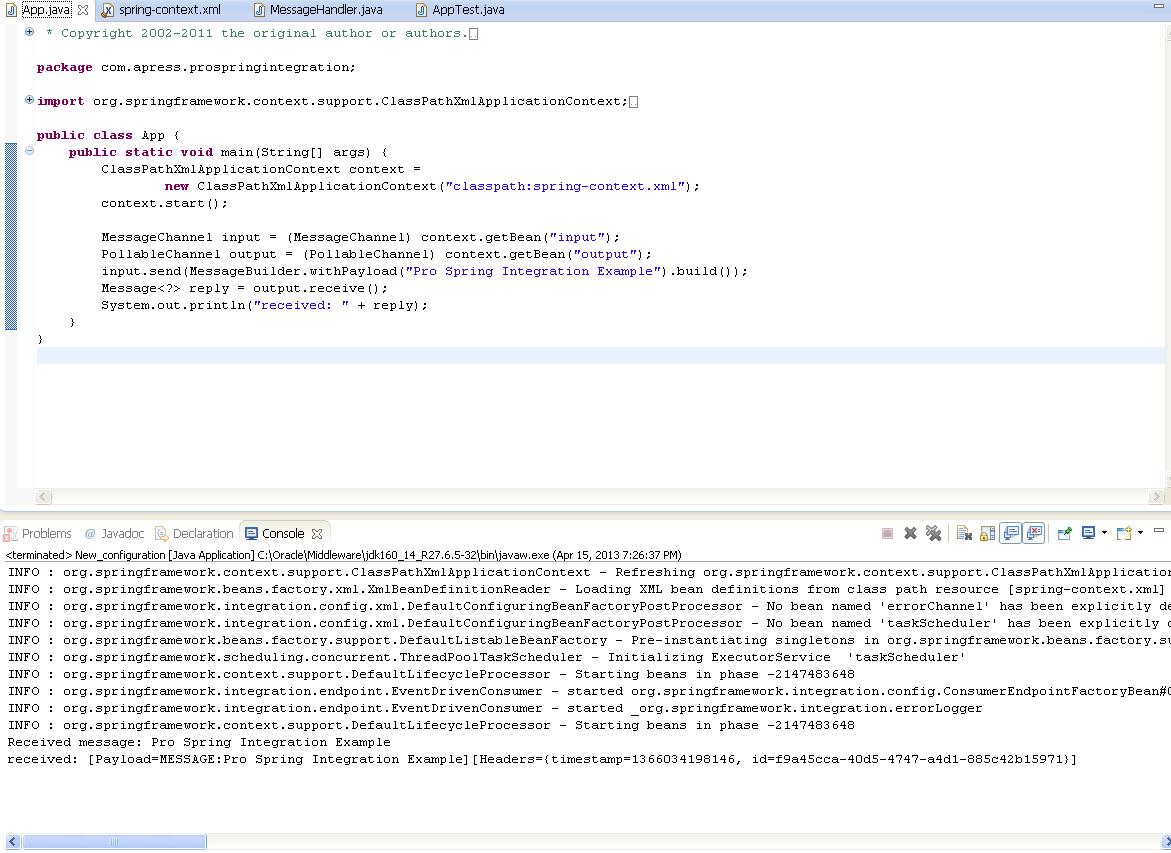Open a new Console view
Image resolution: width=1171 pixels, height=853 pixels.
(x=1122, y=533)
